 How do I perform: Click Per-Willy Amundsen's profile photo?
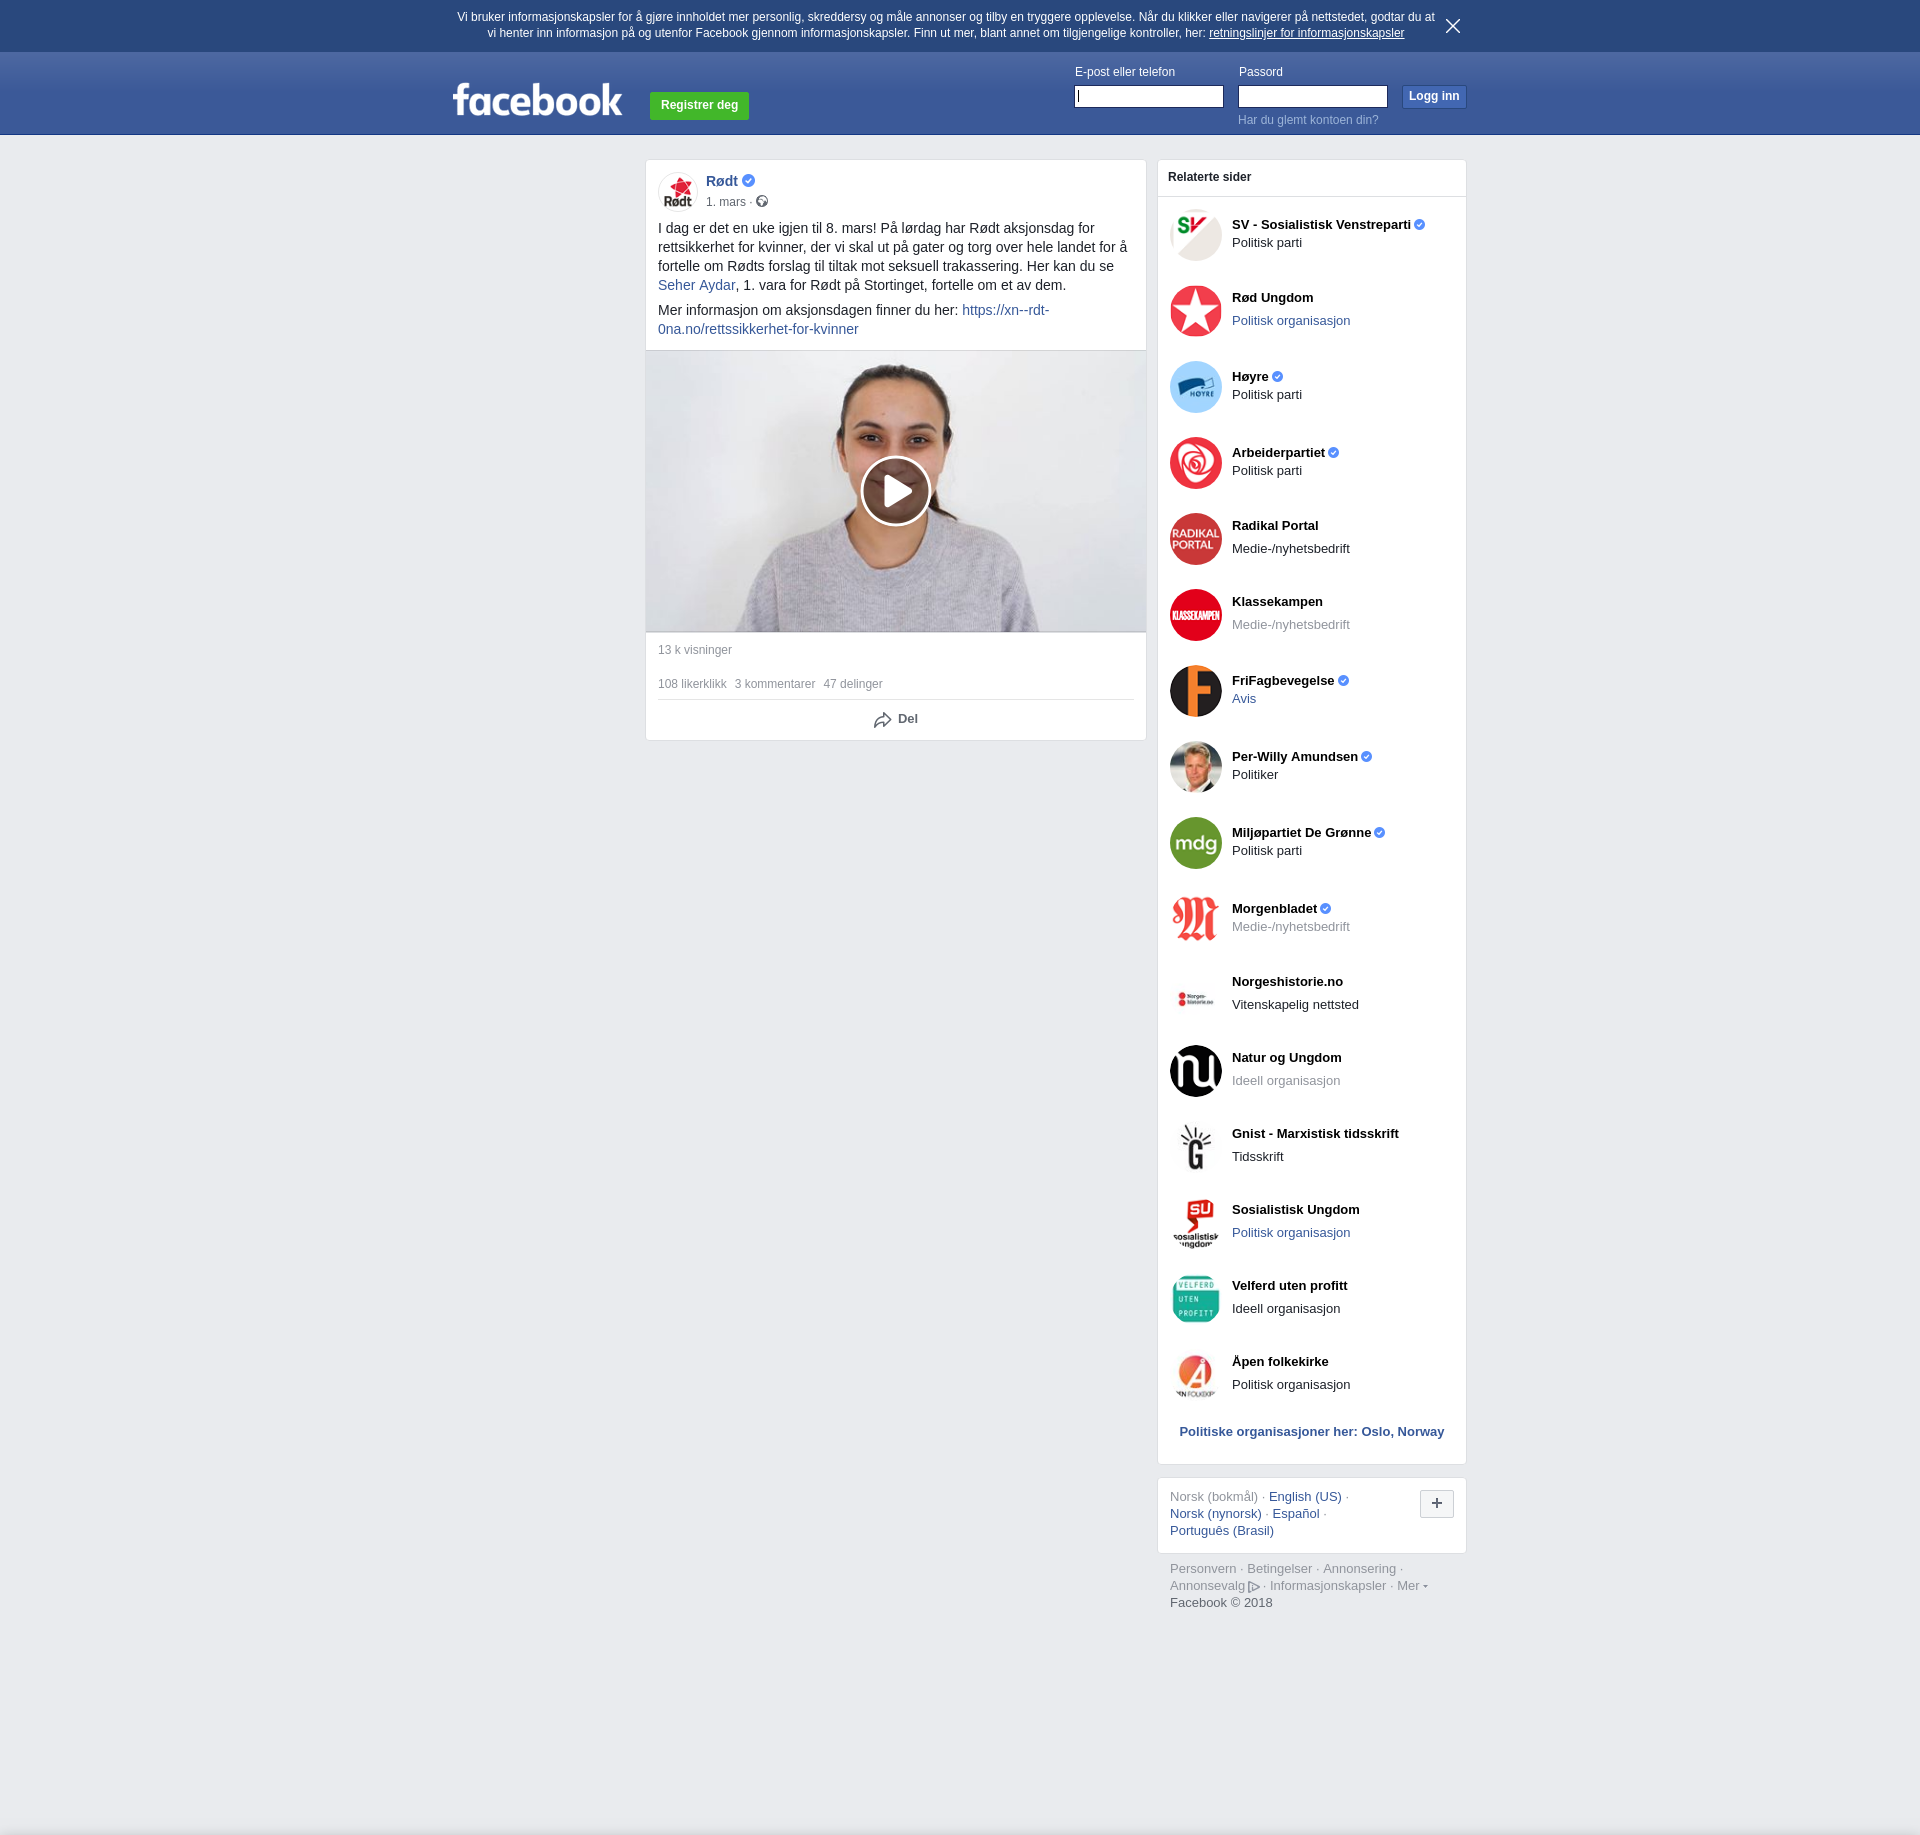[1196, 767]
